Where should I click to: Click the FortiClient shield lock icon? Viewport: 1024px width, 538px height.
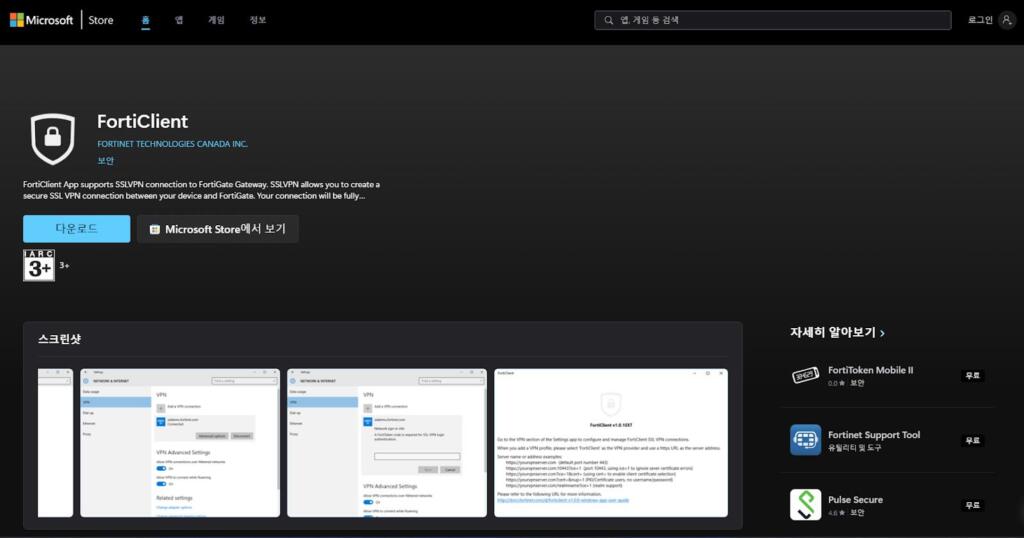(53, 138)
